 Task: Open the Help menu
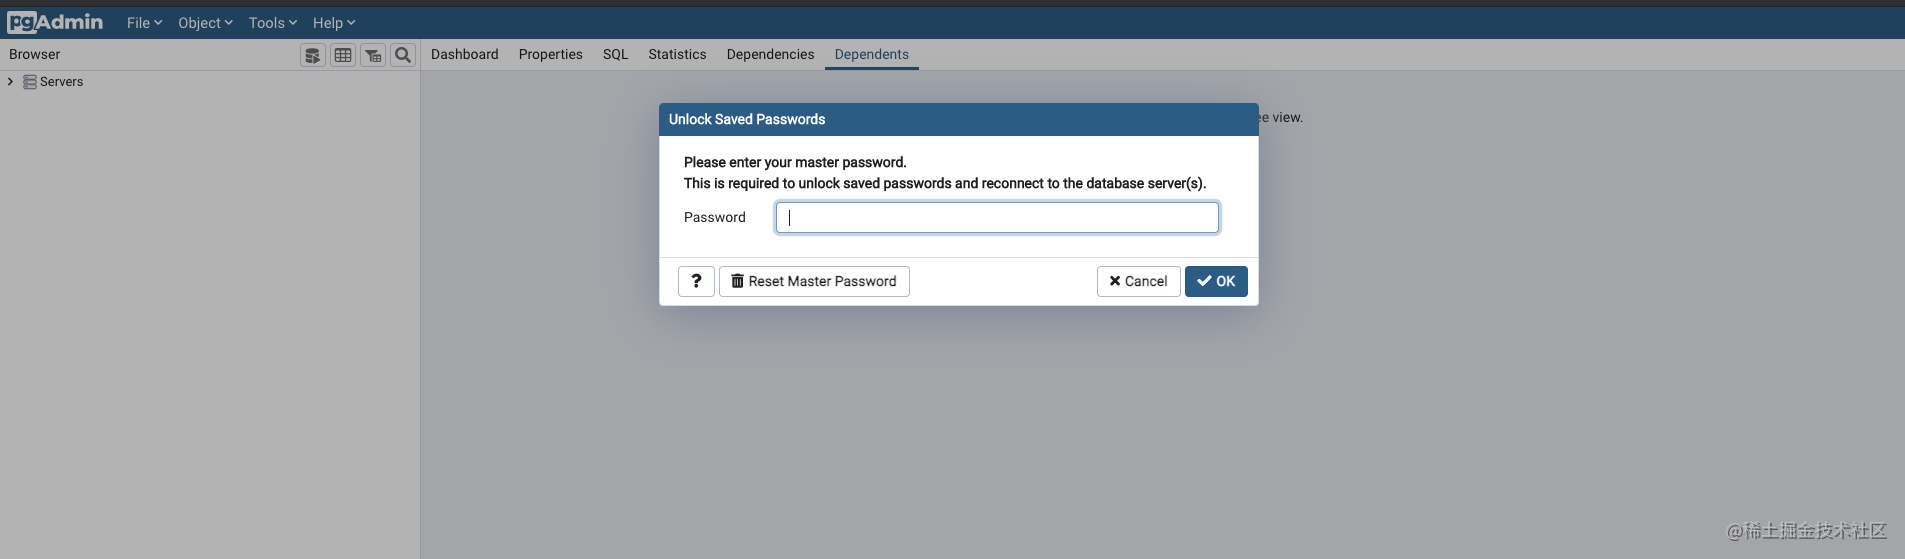coord(334,23)
